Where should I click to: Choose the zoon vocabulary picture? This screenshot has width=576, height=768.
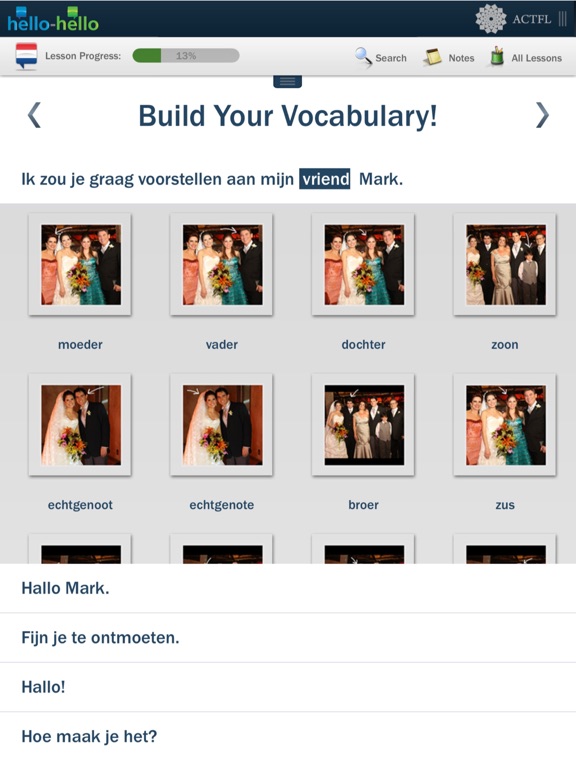click(505, 264)
